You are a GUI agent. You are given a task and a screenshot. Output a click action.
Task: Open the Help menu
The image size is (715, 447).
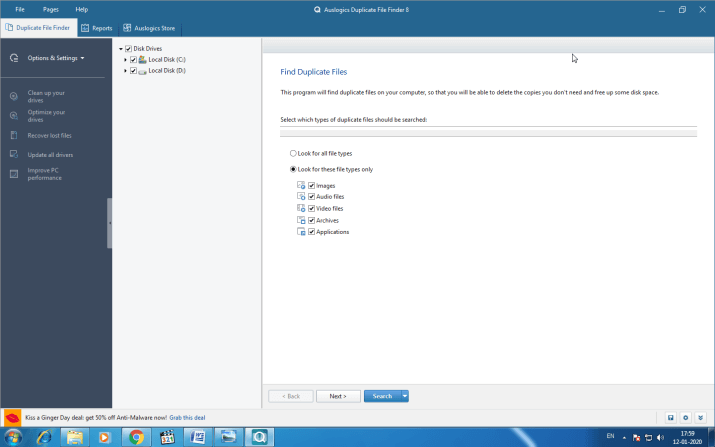click(x=82, y=9)
